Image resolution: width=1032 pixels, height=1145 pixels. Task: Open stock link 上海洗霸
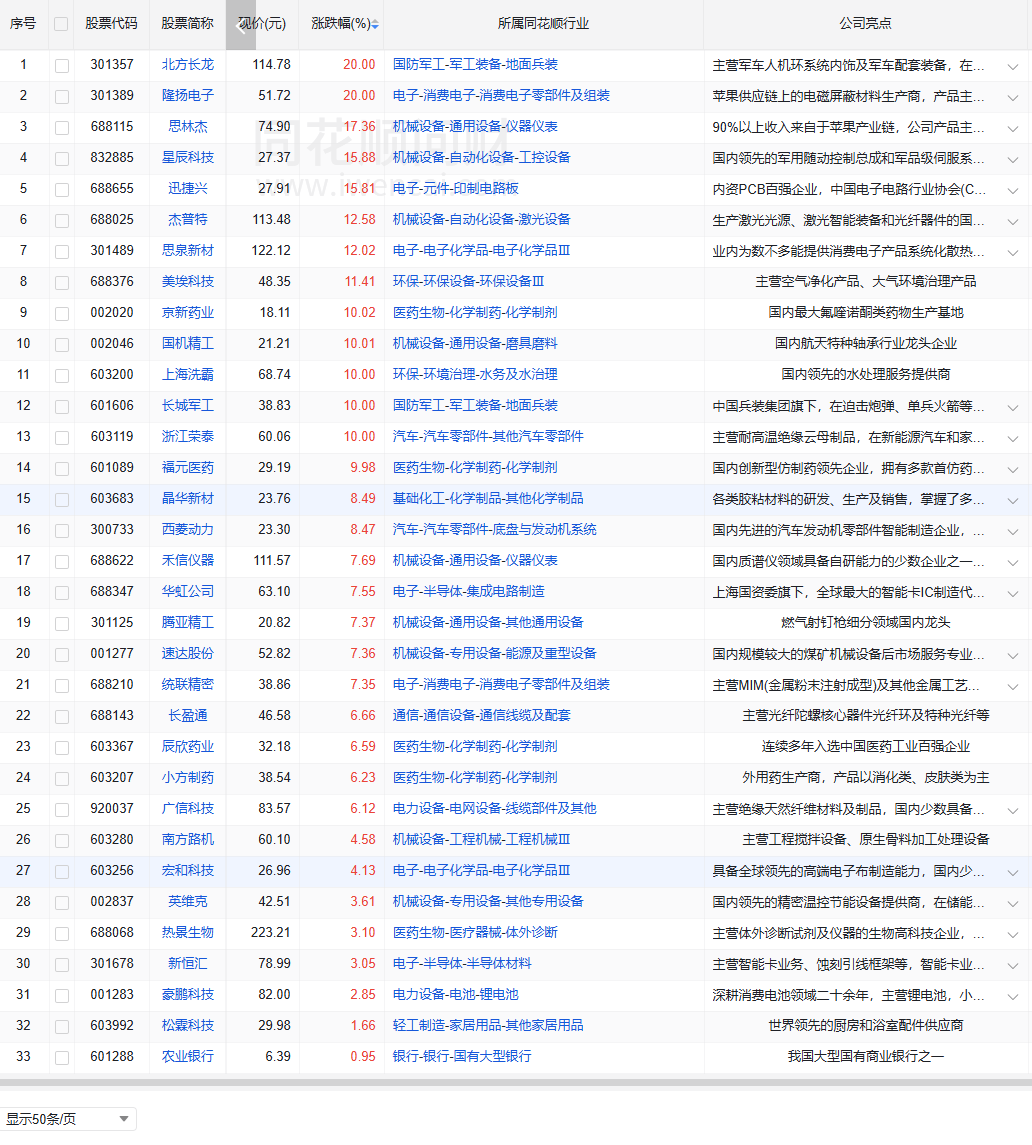[x=188, y=375]
